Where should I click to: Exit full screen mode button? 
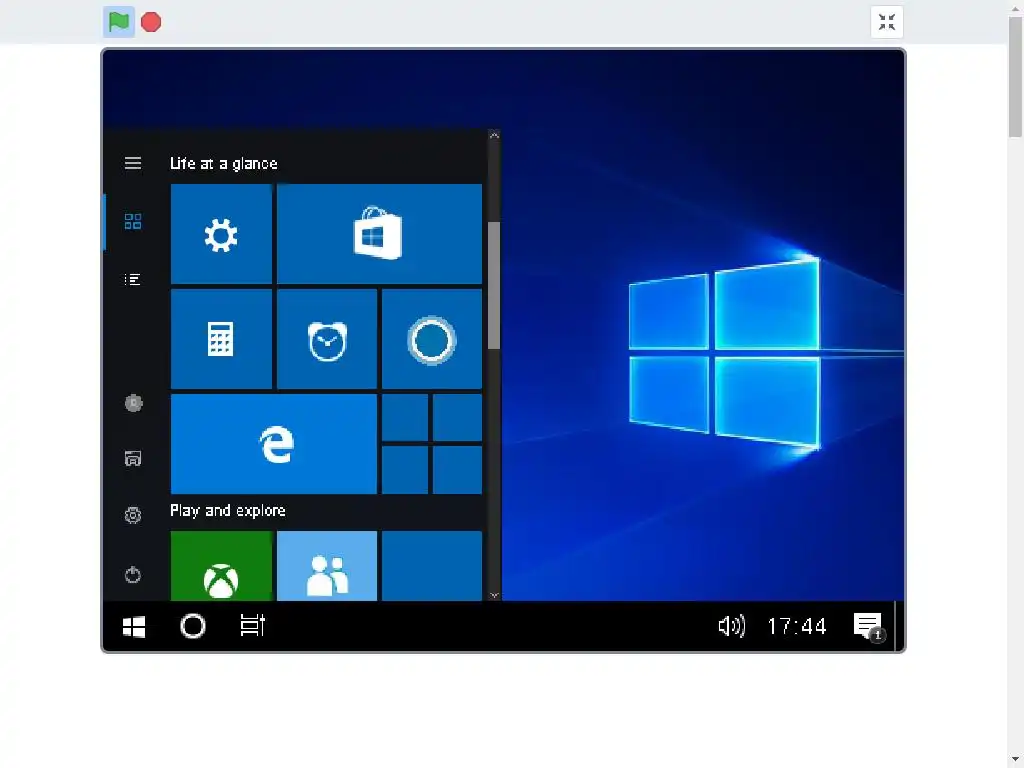pos(886,22)
